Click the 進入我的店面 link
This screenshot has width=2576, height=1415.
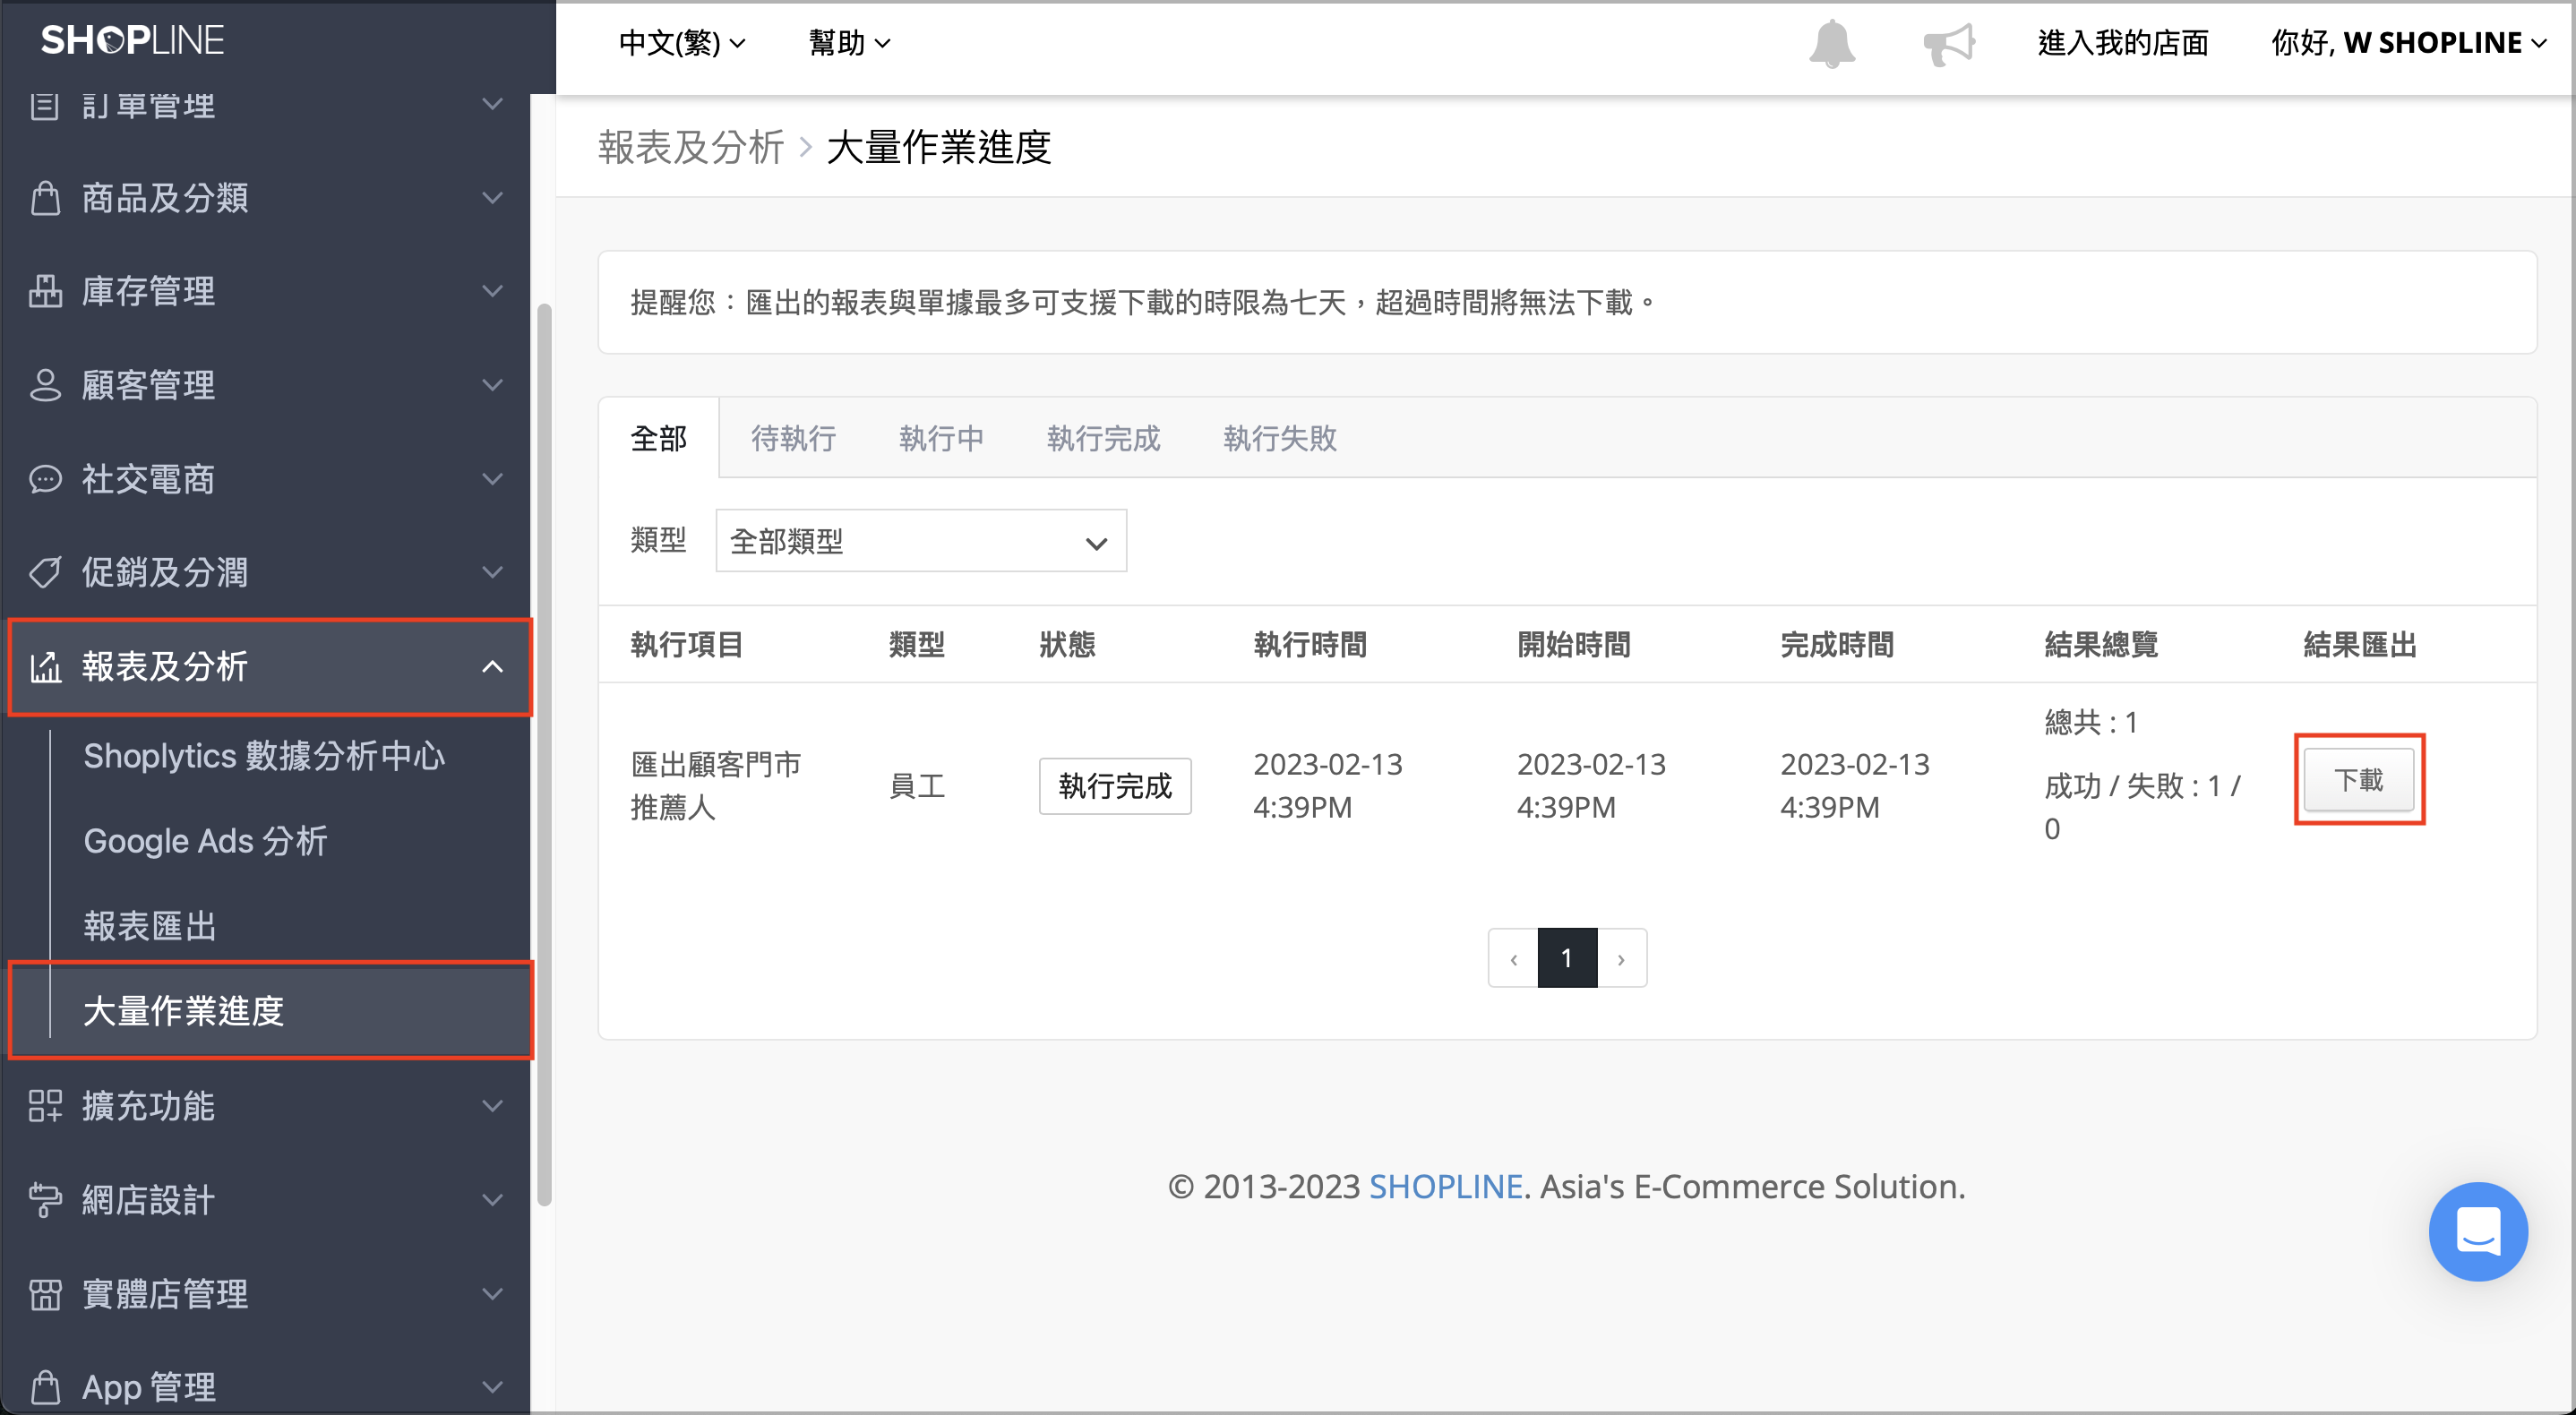(x=2124, y=43)
